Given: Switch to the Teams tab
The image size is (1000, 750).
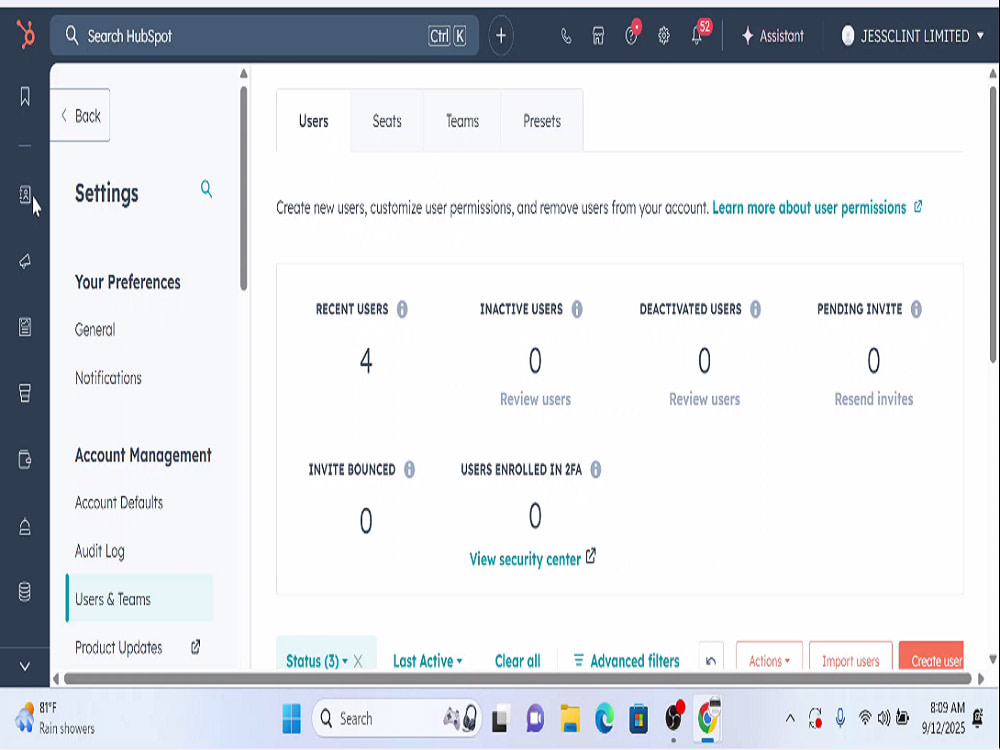Looking at the screenshot, I should (462, 121).
